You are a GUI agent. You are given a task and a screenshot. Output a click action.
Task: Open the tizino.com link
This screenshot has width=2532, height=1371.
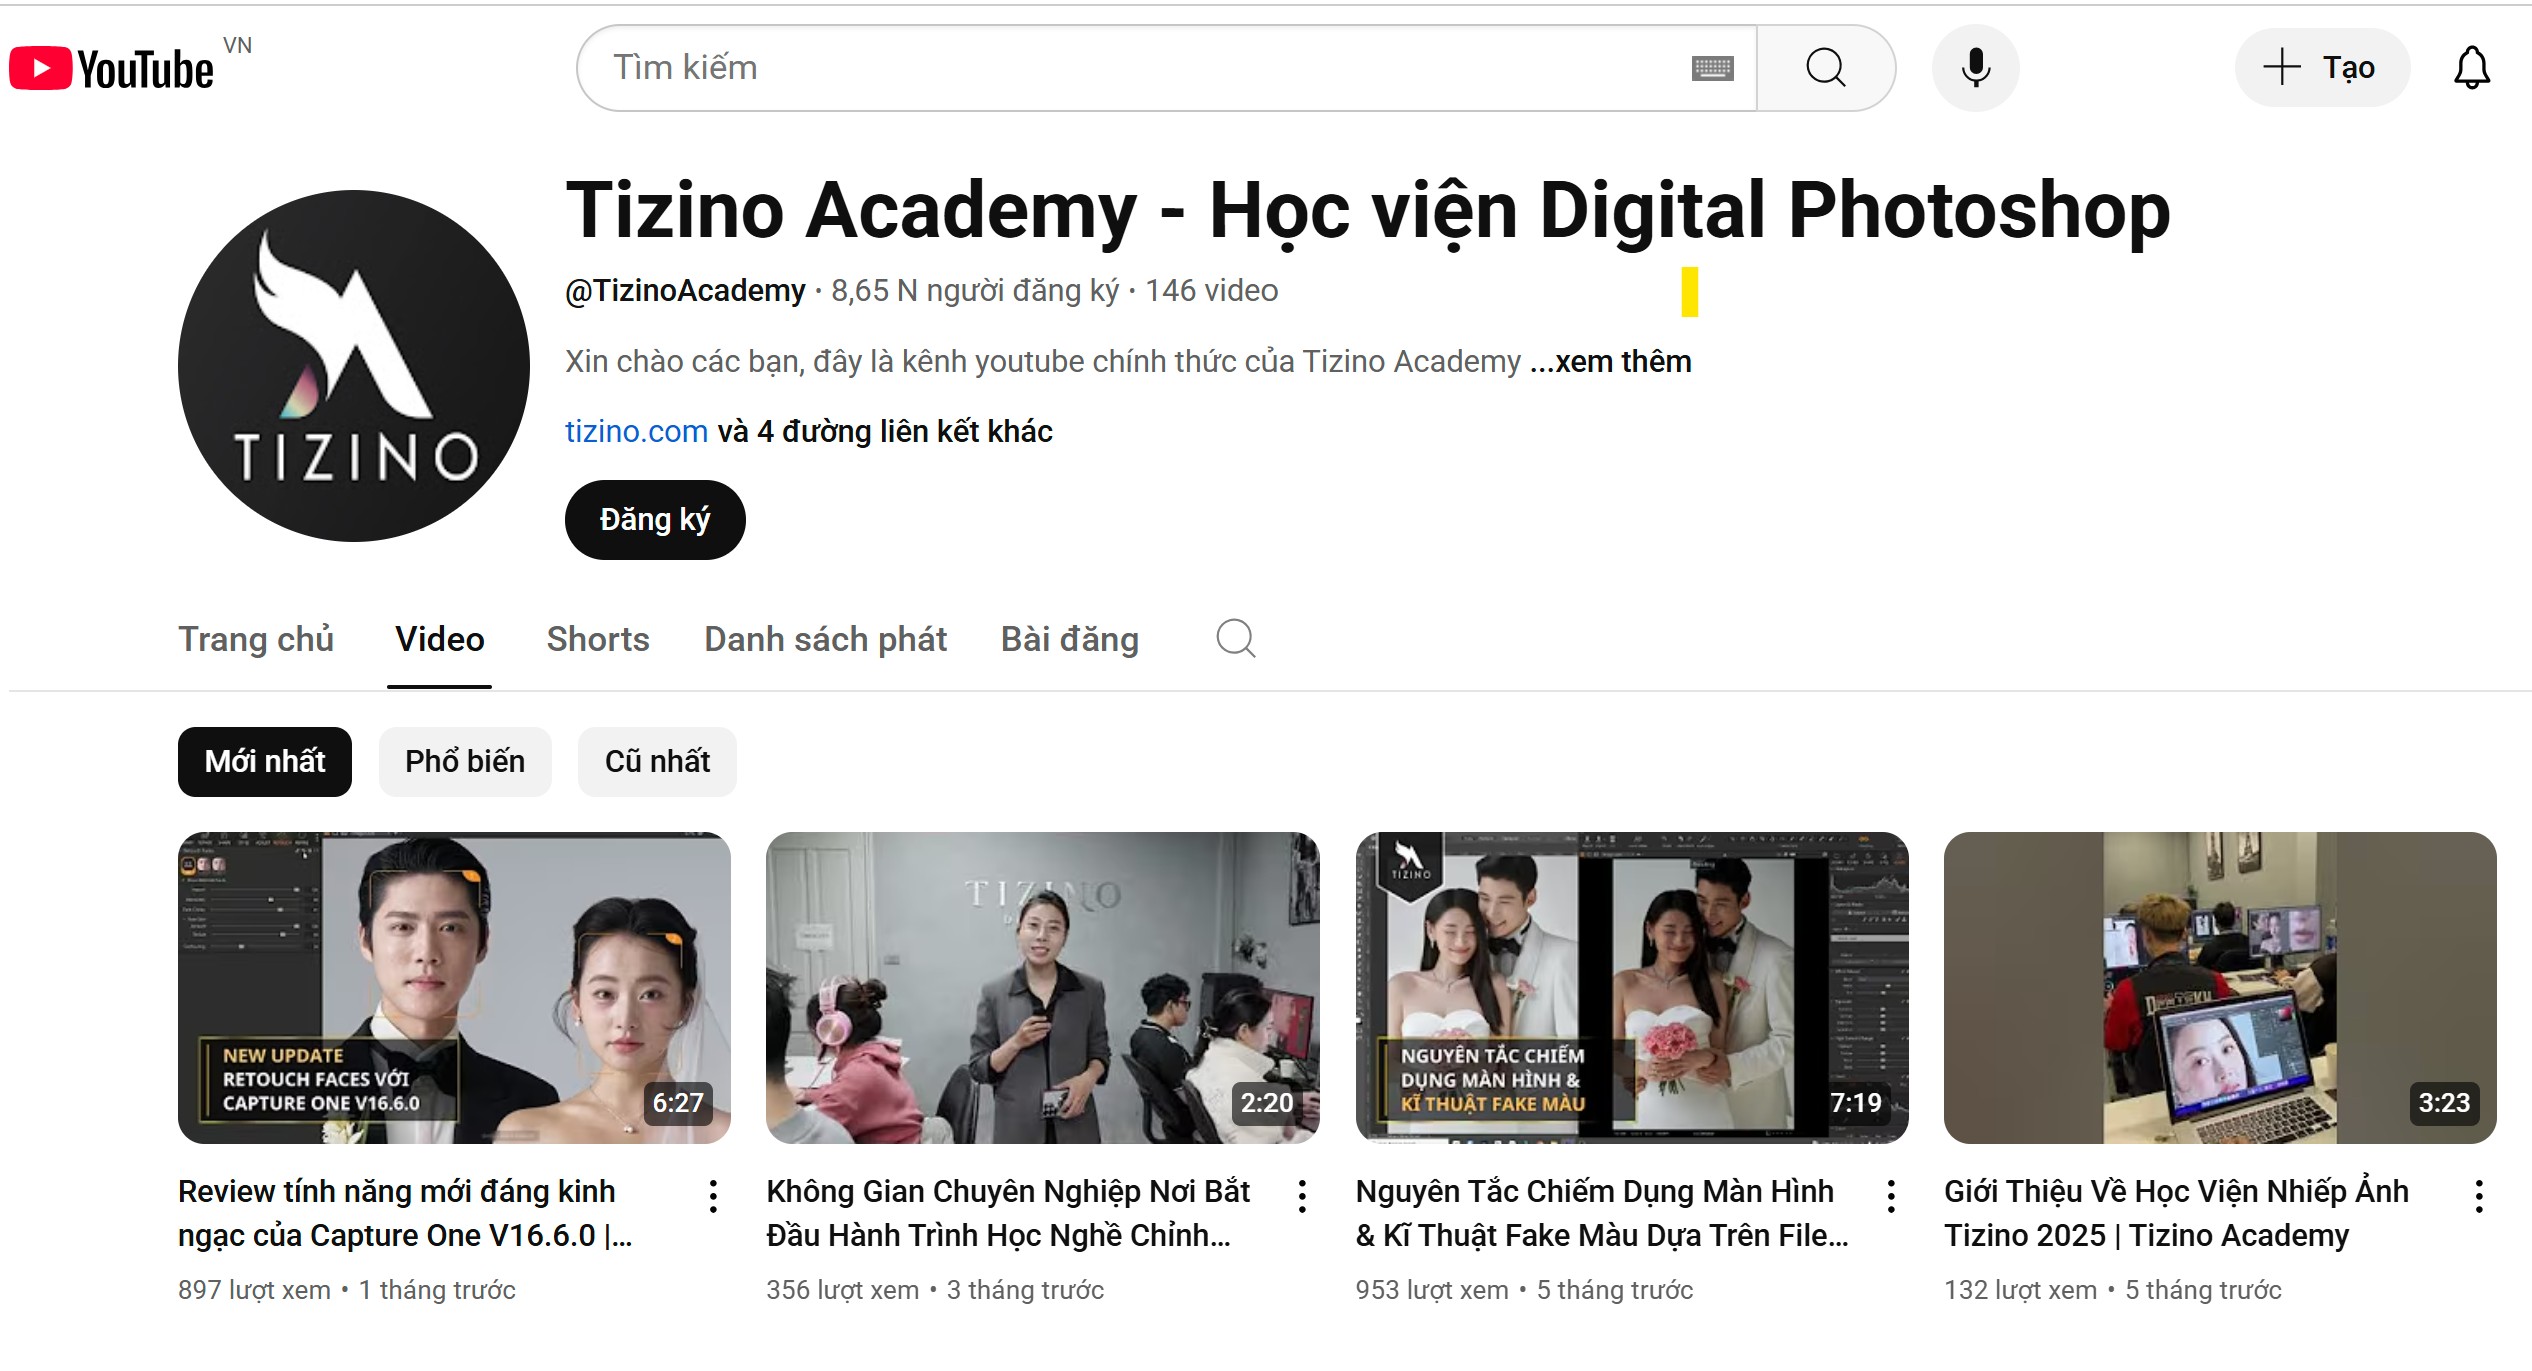point(636,431)
